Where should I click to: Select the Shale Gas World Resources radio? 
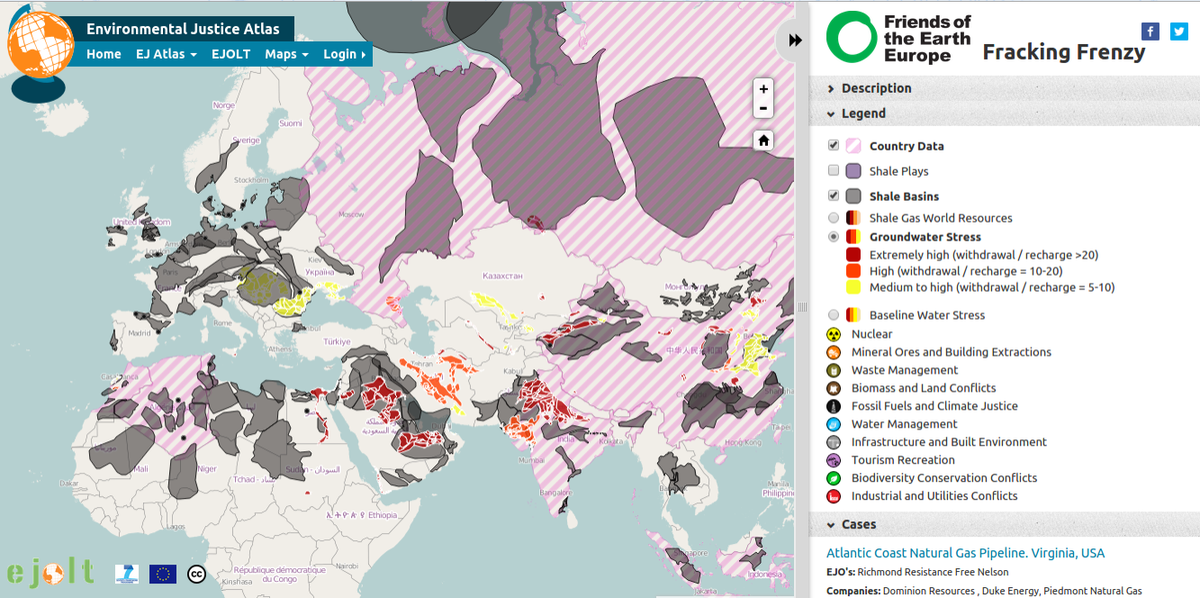pyautogui.click(x=834, y=217)
